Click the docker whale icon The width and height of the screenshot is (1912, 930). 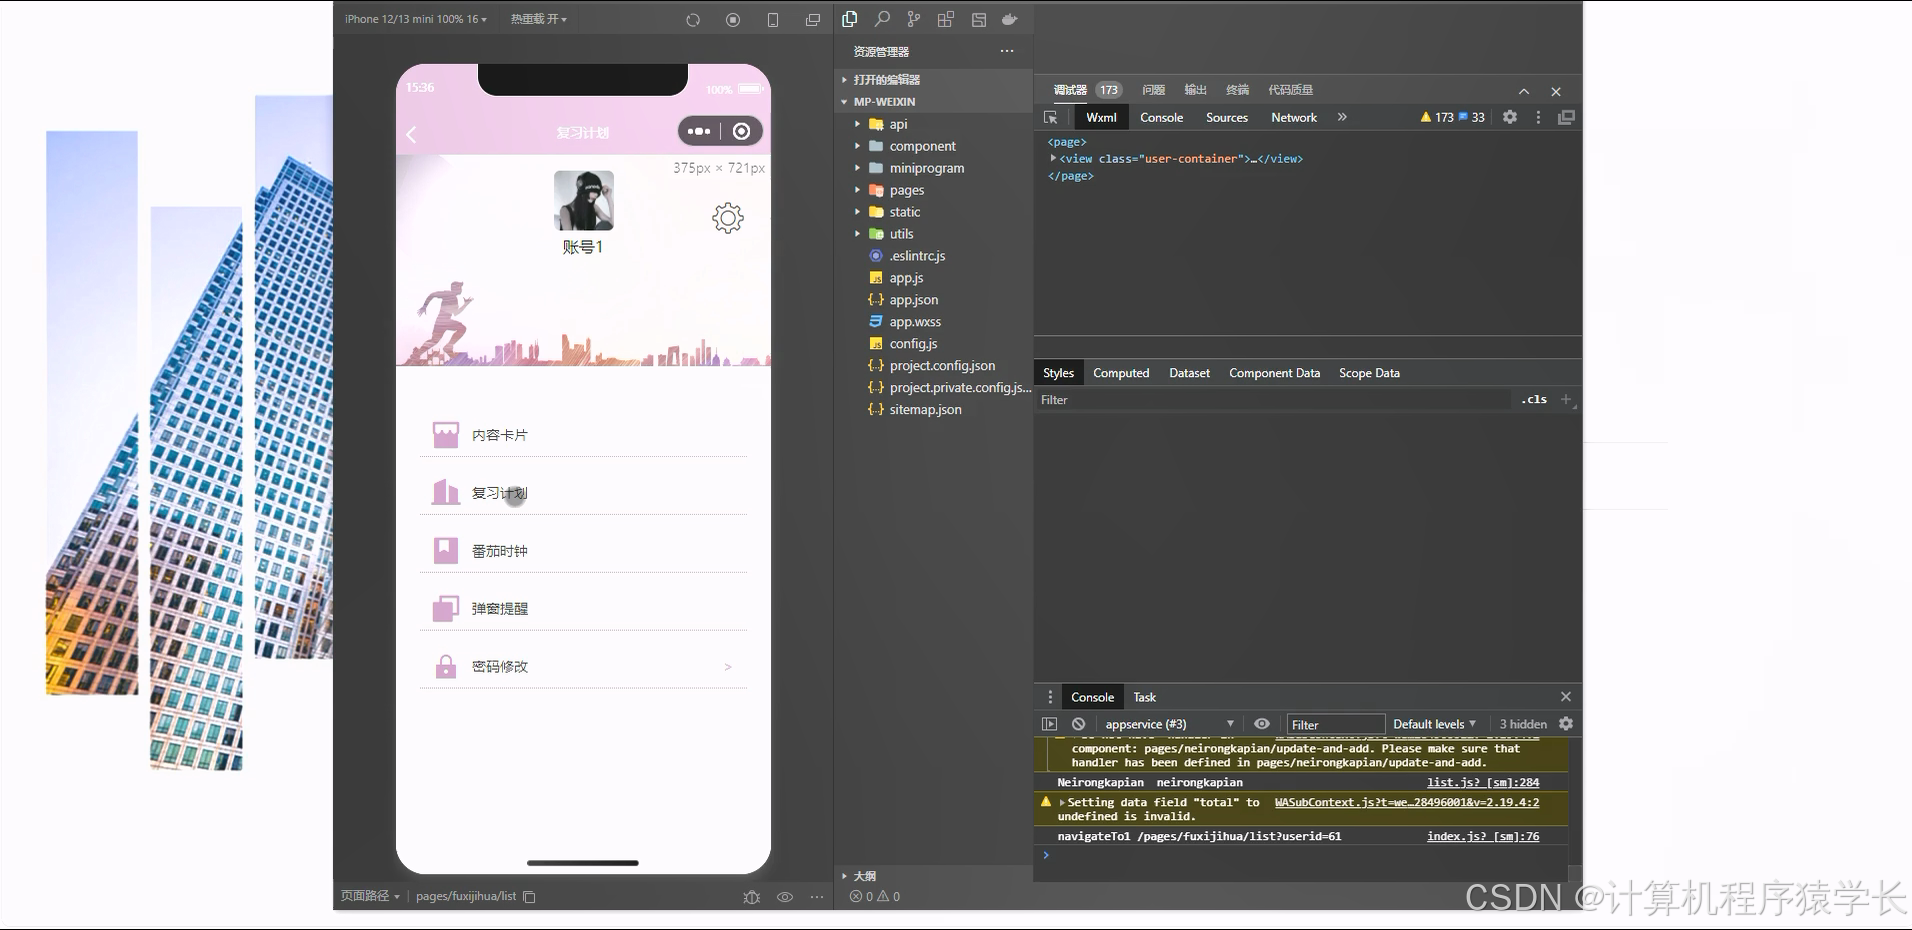click(x=1010, y=19)
